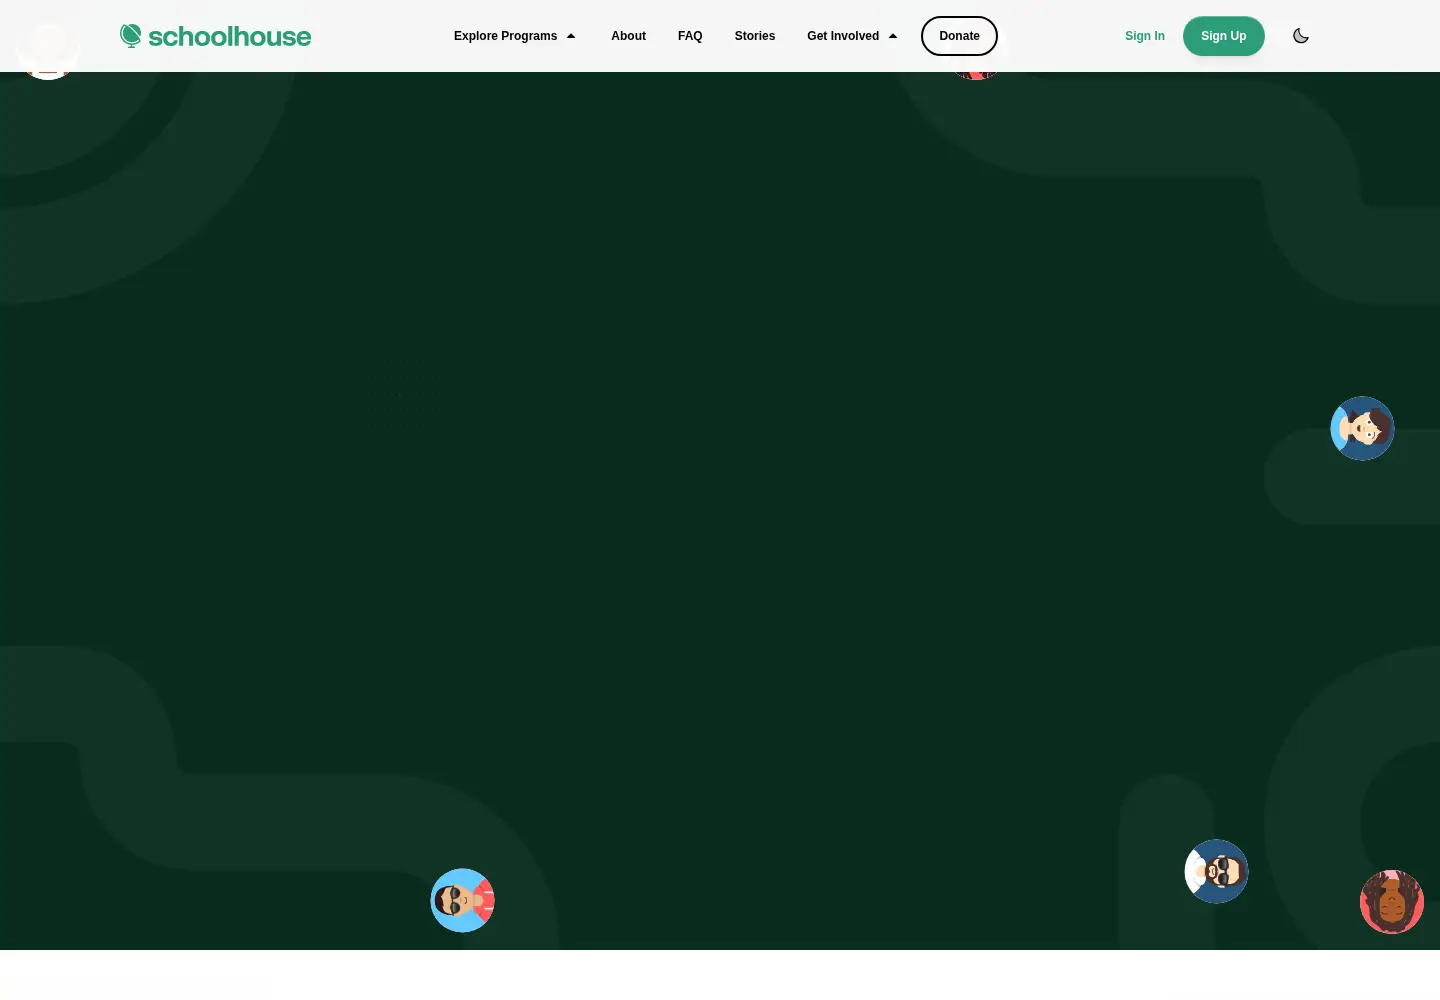Screen dimensions: 1440x1000
Task: Click the bearded avatar wearing glasses
Action: pyautogui.click(x=1216, y=871)
